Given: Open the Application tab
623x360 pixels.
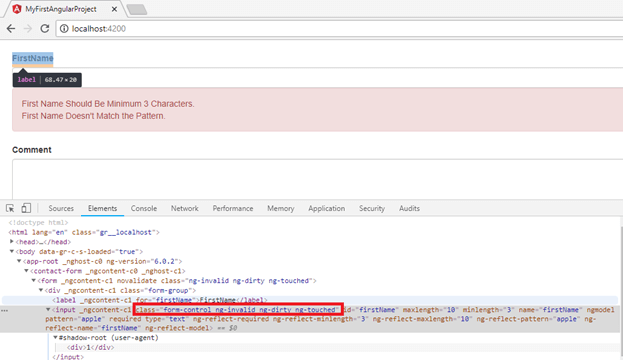Looking at the screenshot, I should pos(327,208).
